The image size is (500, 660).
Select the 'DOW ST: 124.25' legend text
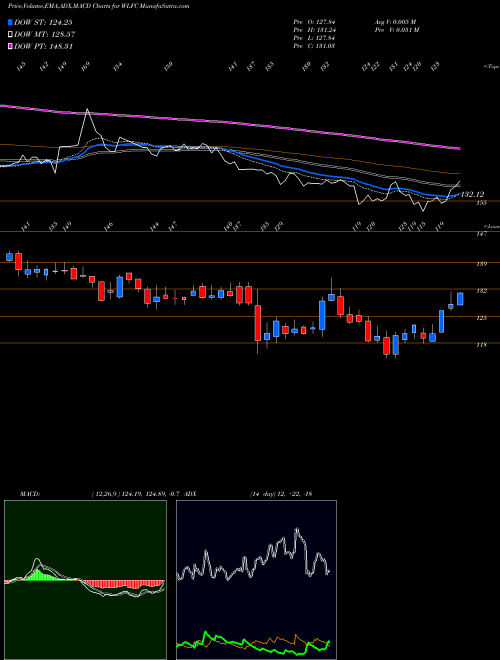tap(43, 22)
